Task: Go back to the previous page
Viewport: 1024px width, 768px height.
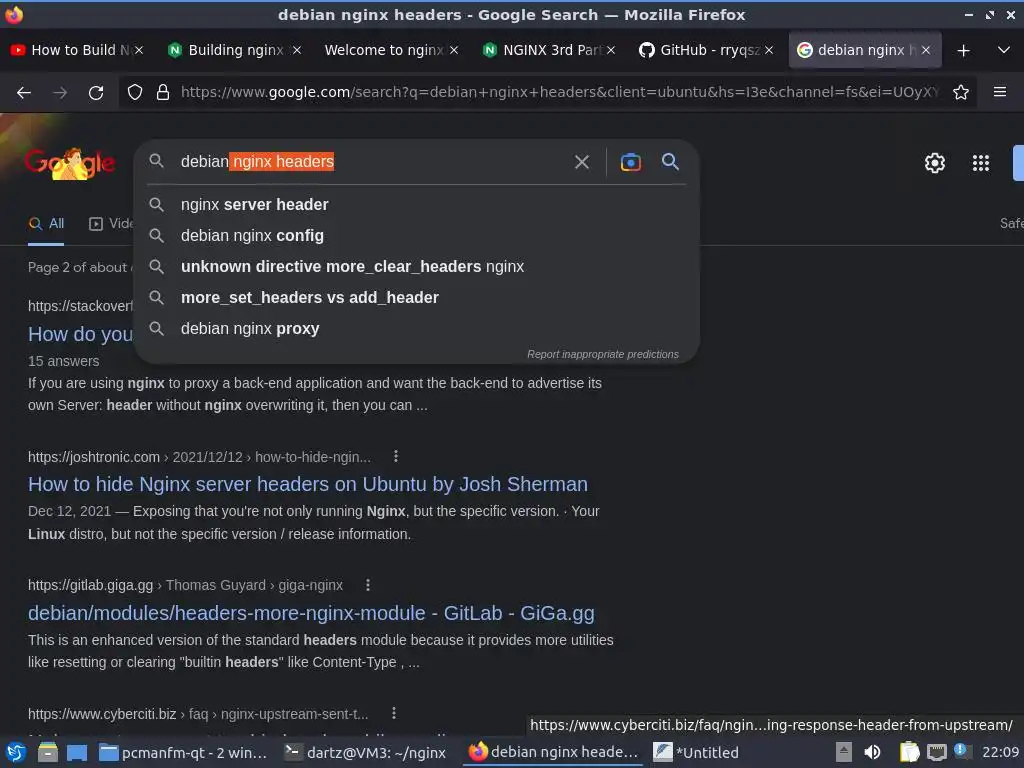Action: tap(24, 93)
